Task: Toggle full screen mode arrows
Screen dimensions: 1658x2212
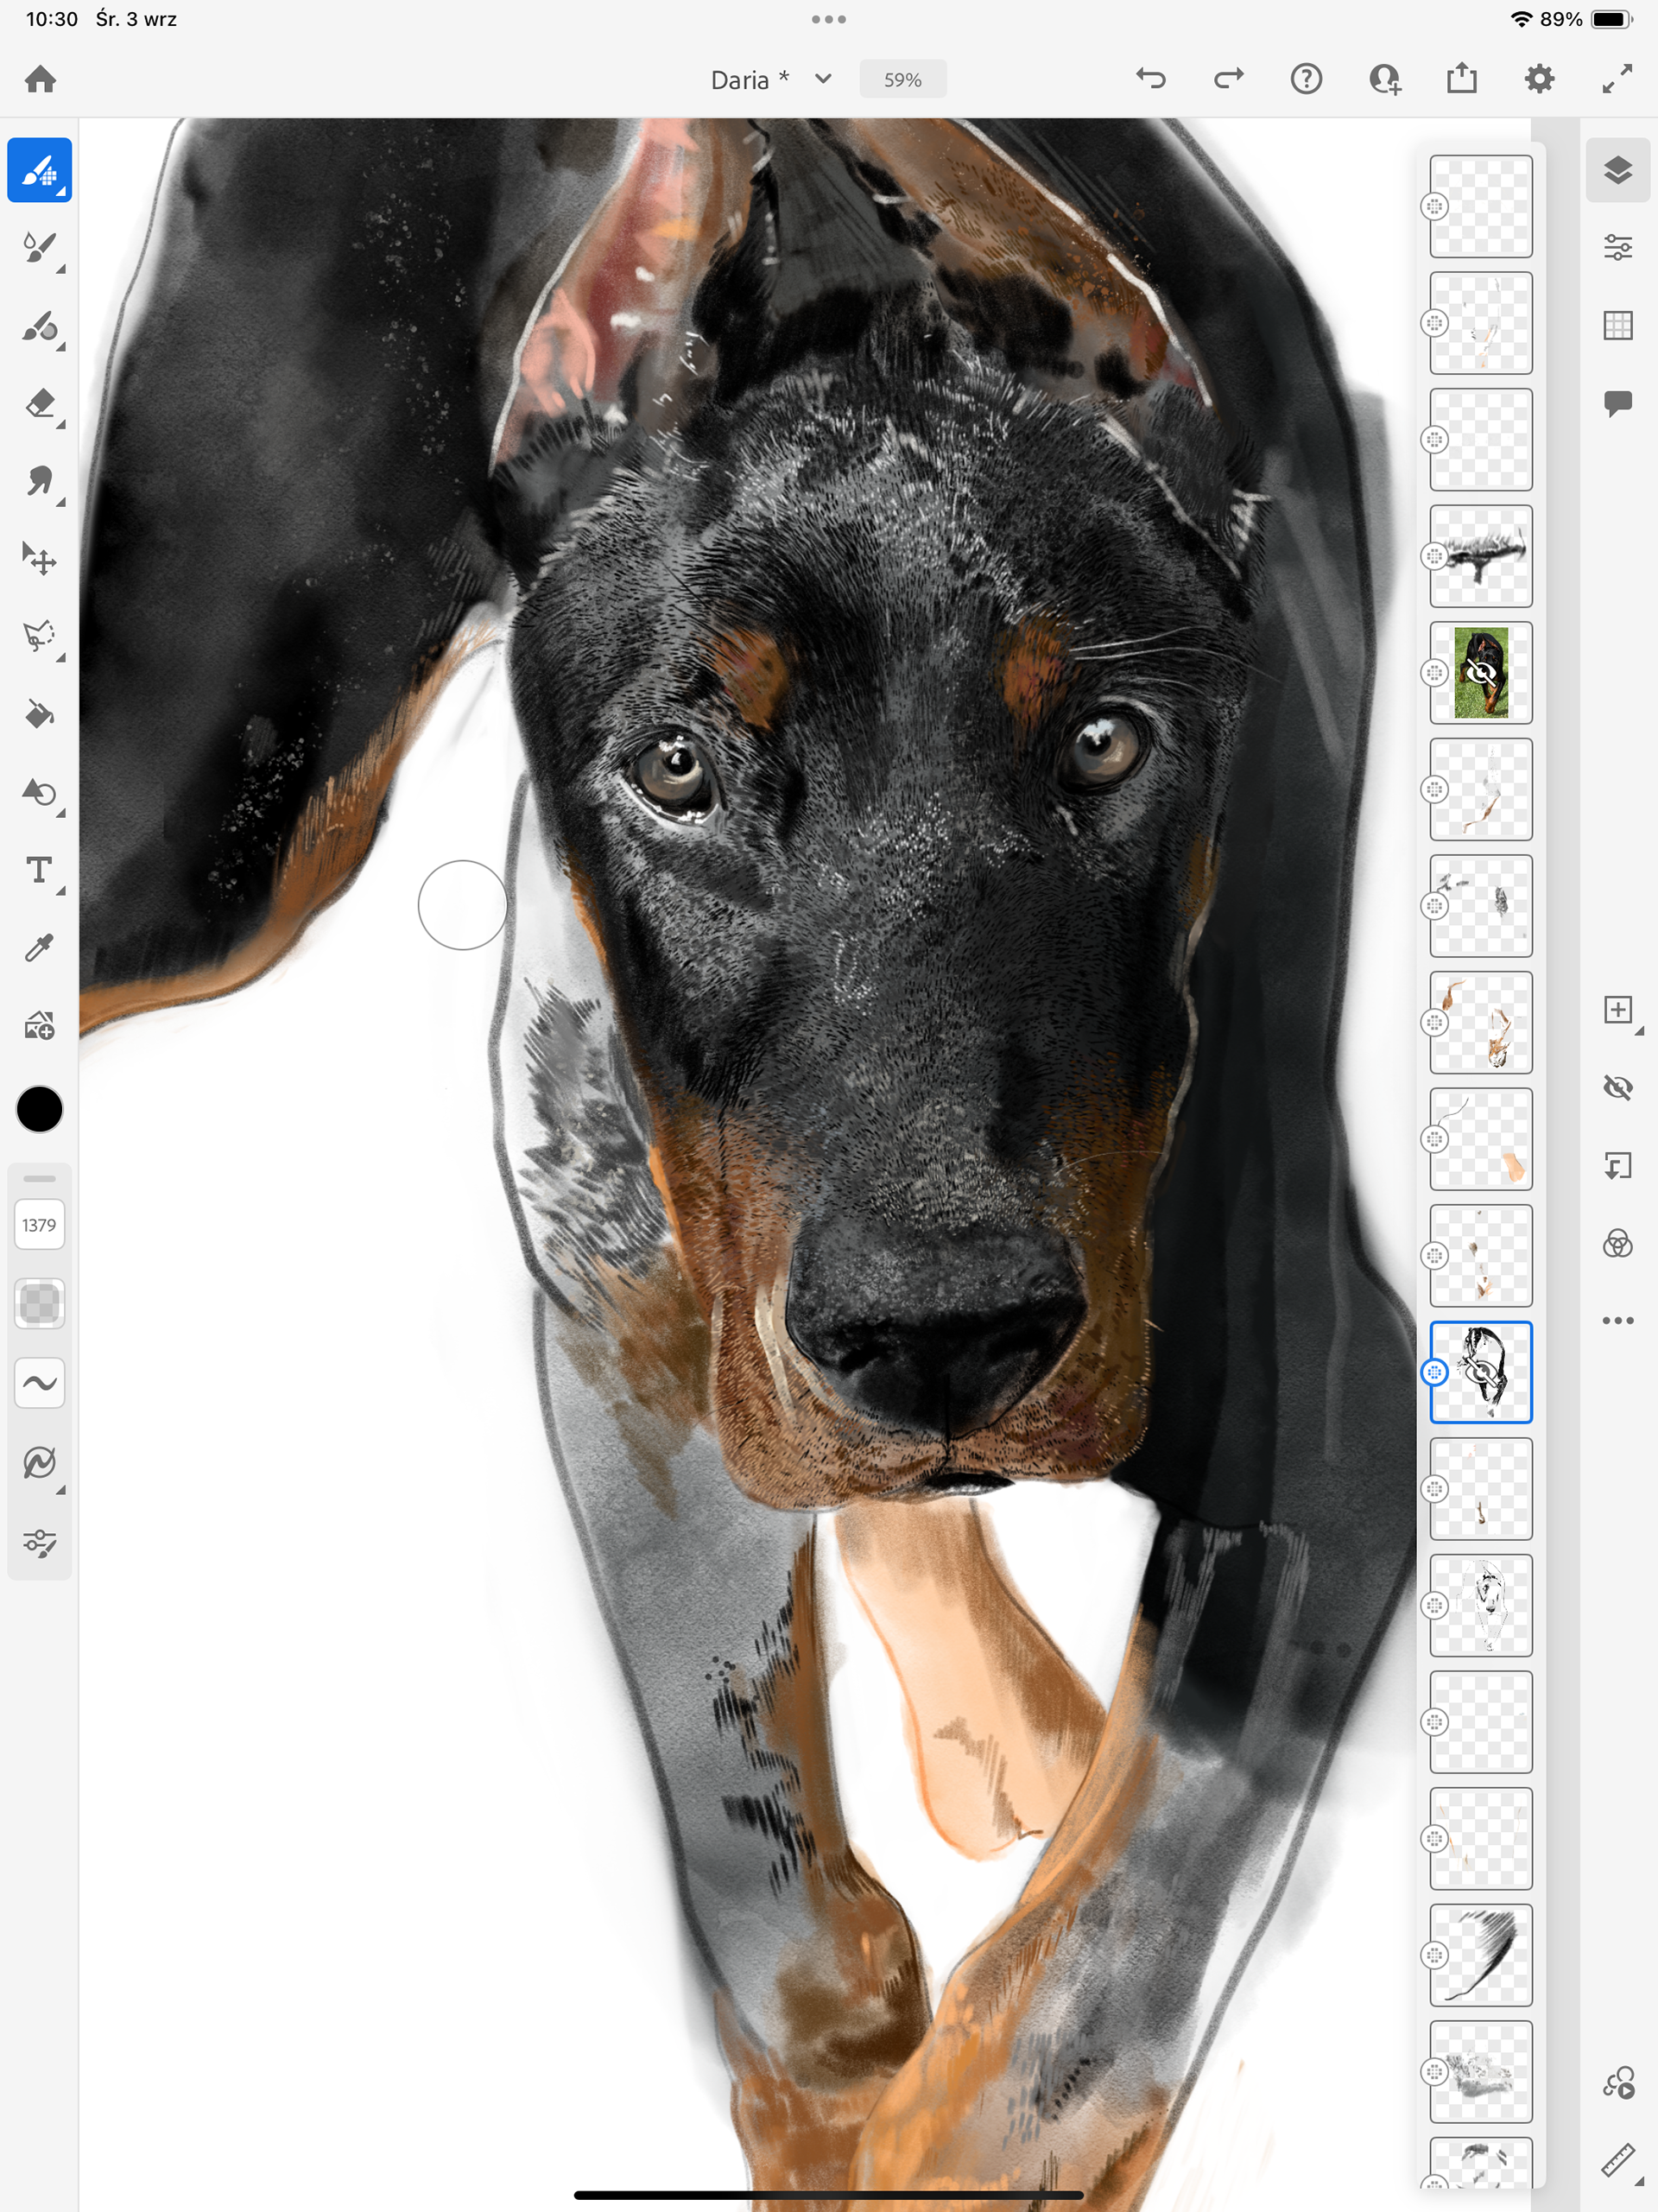Action: 1617,79
